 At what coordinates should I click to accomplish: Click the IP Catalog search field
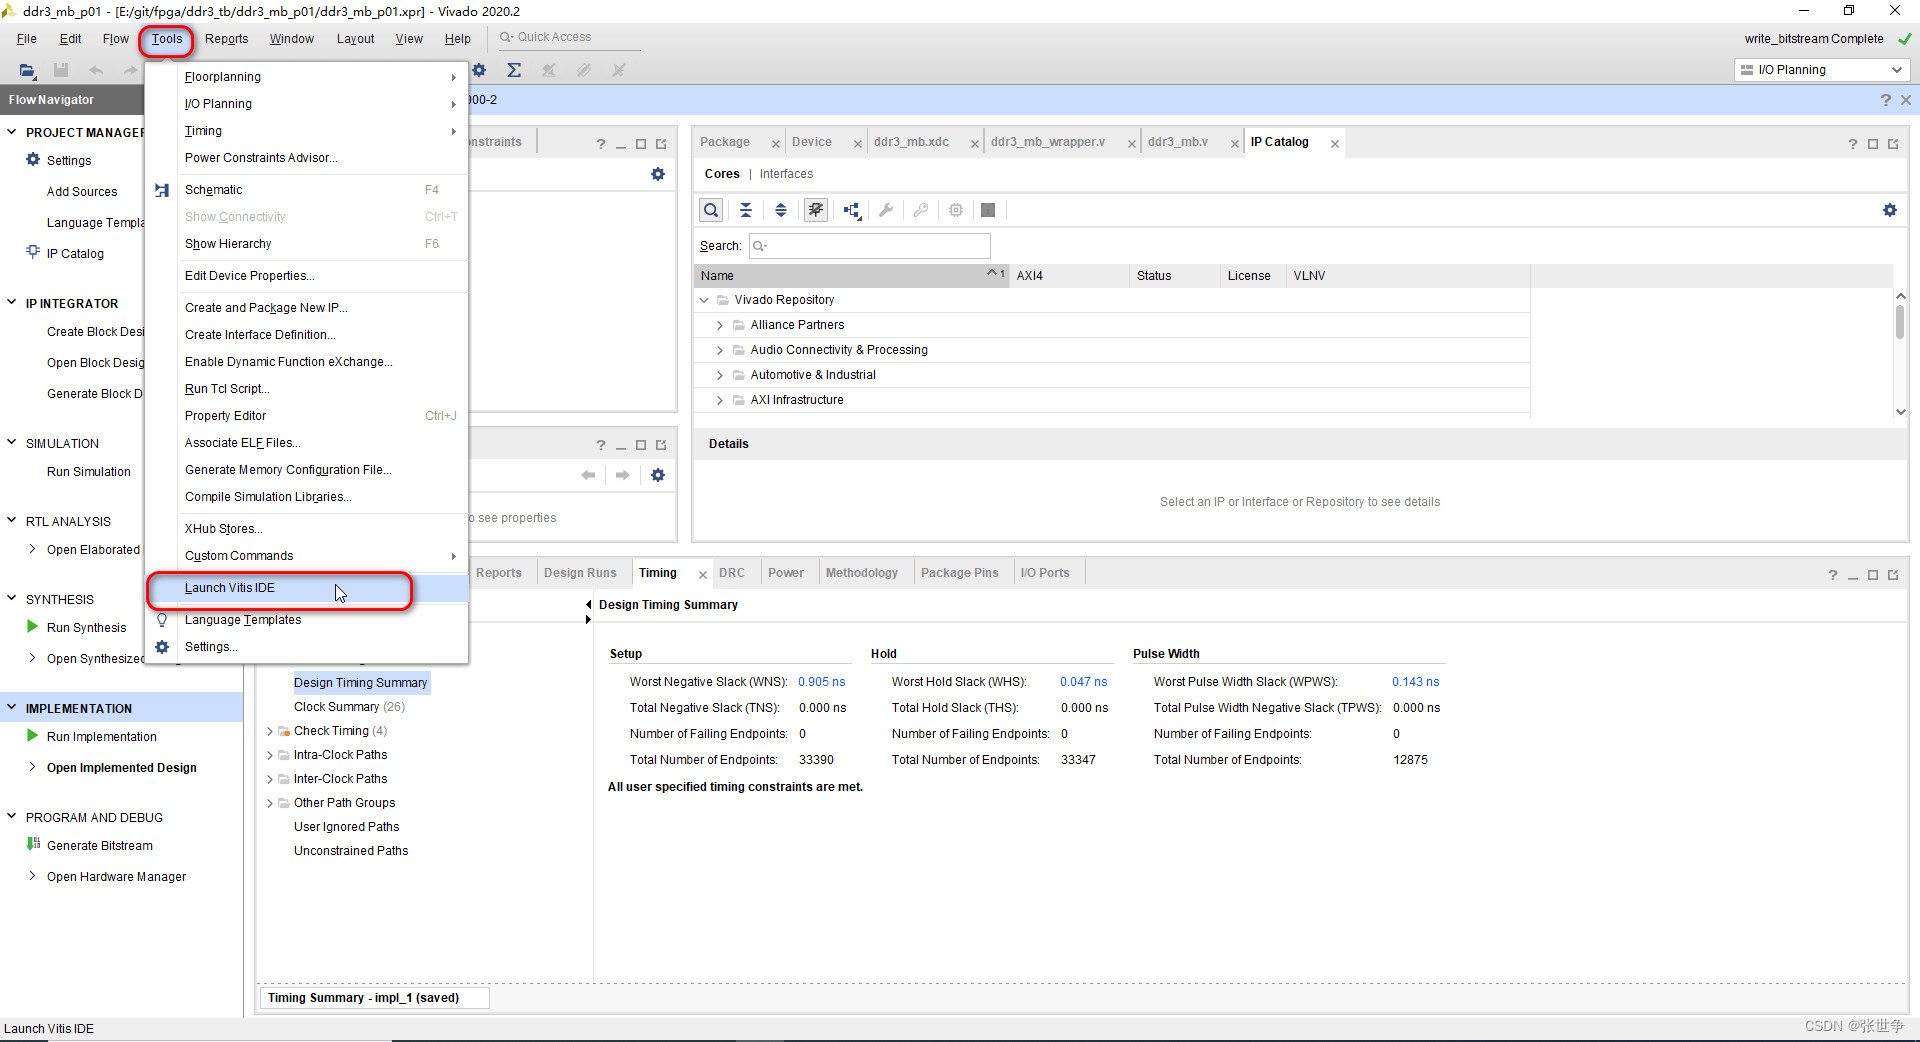click(x=870, y=246)
